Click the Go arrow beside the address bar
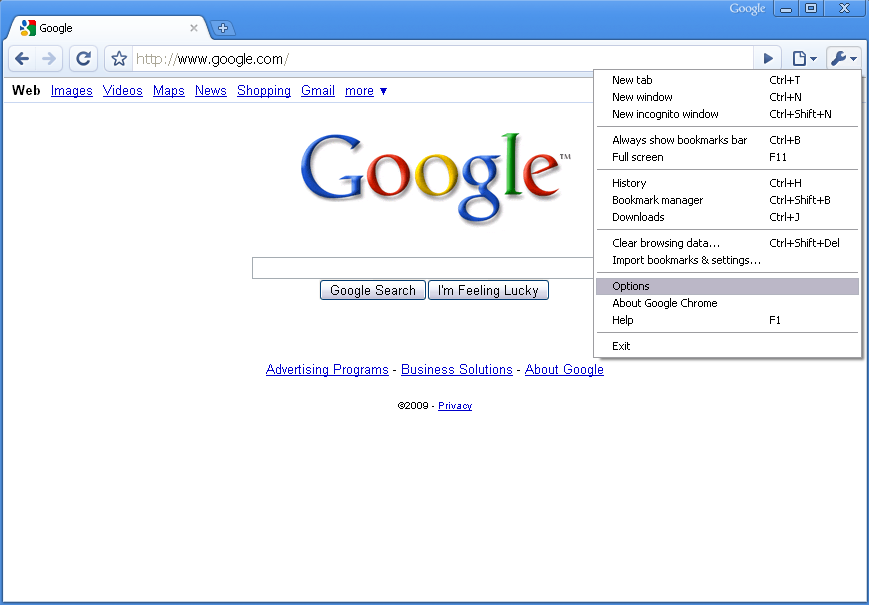The image size is (869, 605). click(768, 58)
